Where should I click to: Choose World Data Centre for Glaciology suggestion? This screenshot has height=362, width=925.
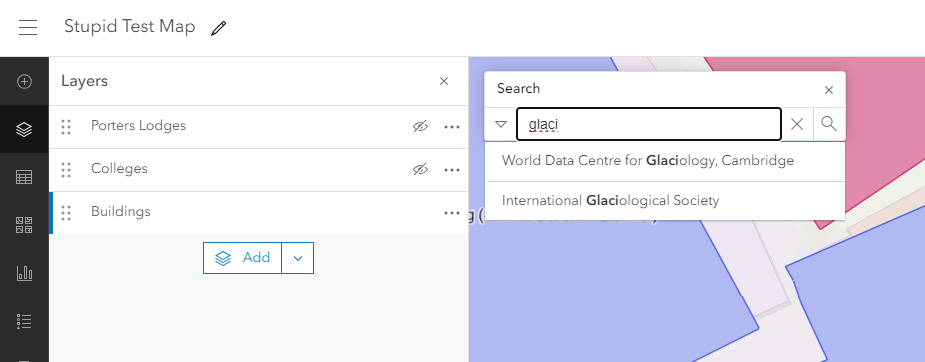pyautogui.click(x=665, y=161)
